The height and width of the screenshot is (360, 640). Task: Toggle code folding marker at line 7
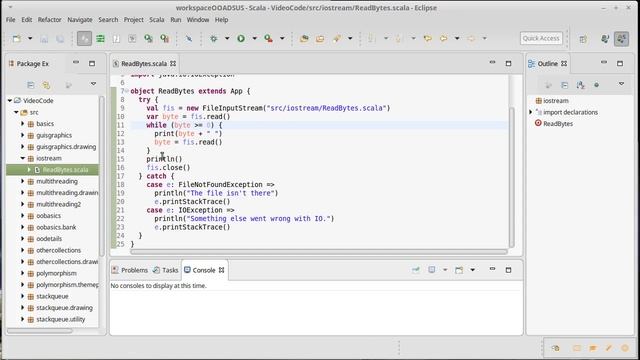click(x=127, y=91)
